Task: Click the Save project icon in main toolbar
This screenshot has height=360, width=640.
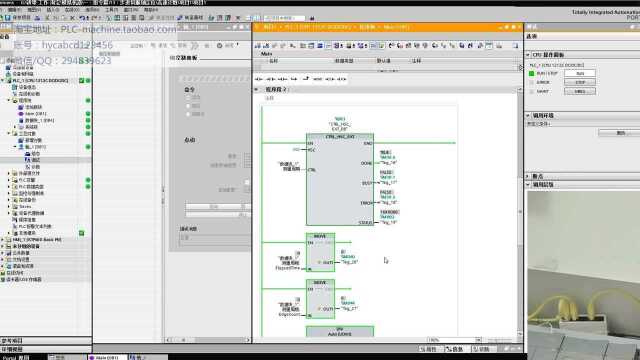Action: [x=8, y=18]
